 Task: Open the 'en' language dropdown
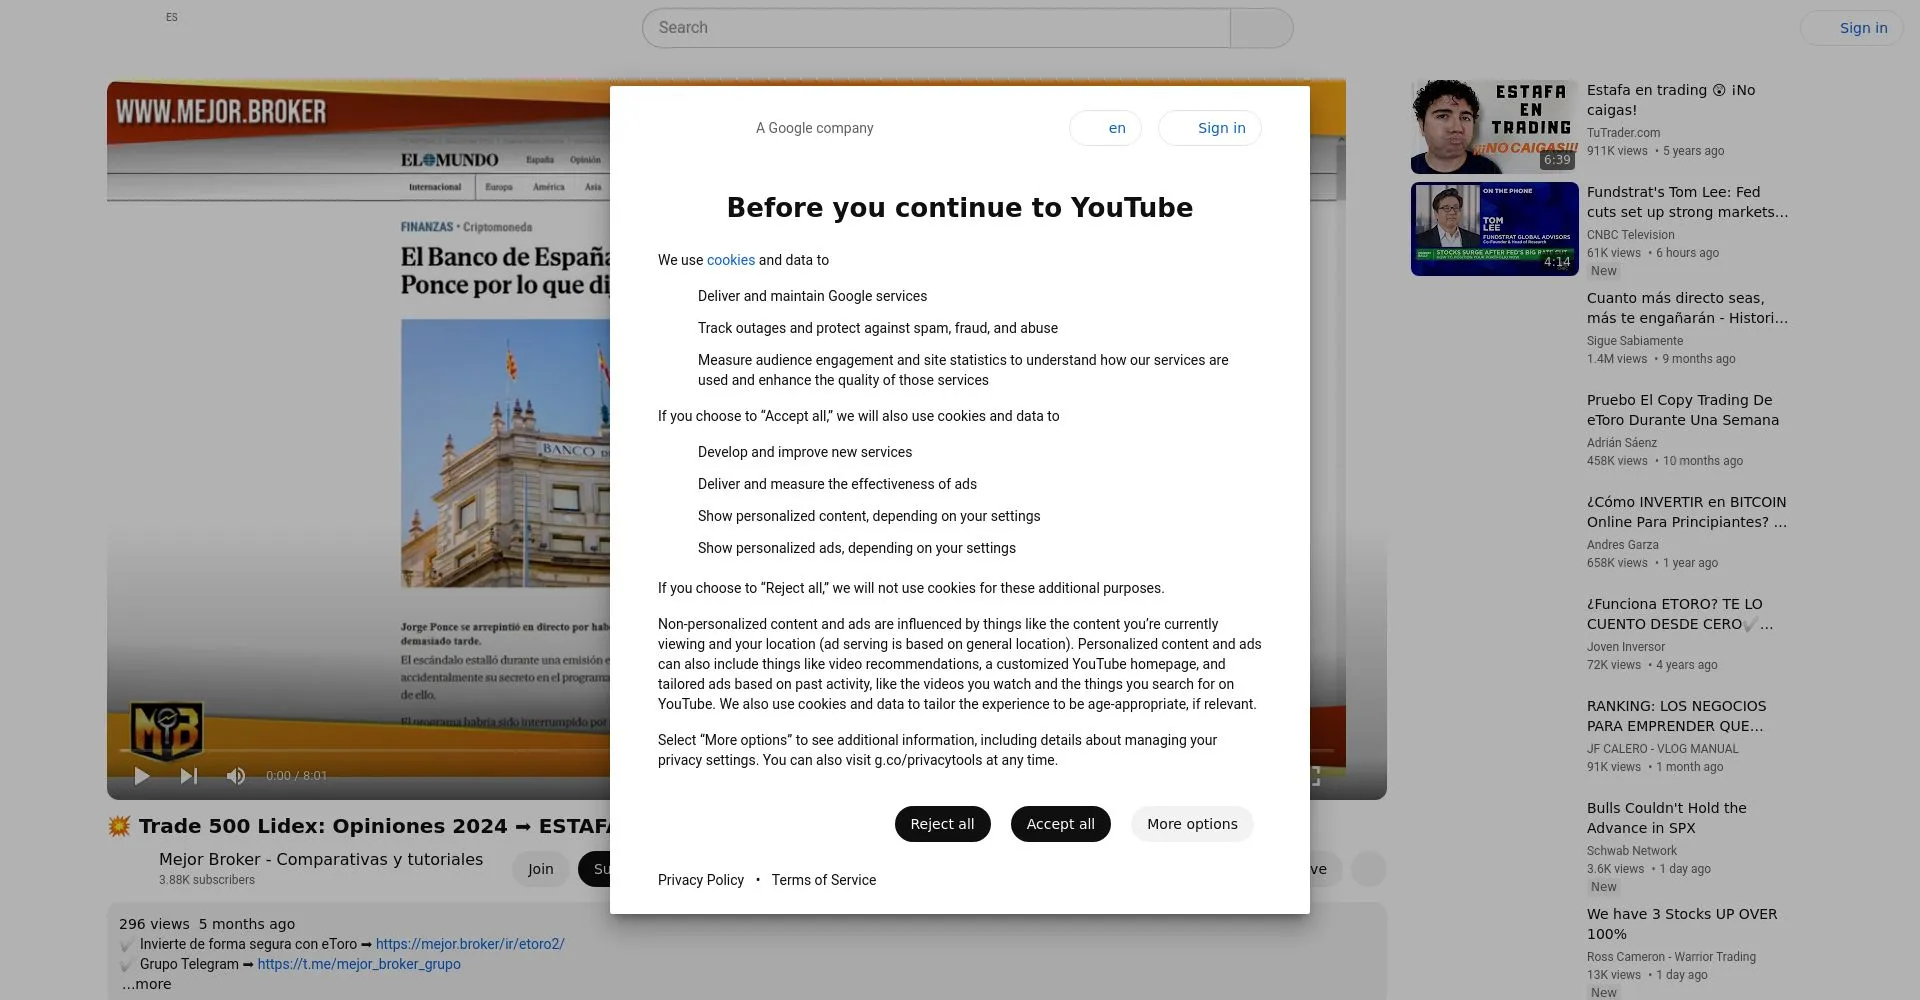1105,128
